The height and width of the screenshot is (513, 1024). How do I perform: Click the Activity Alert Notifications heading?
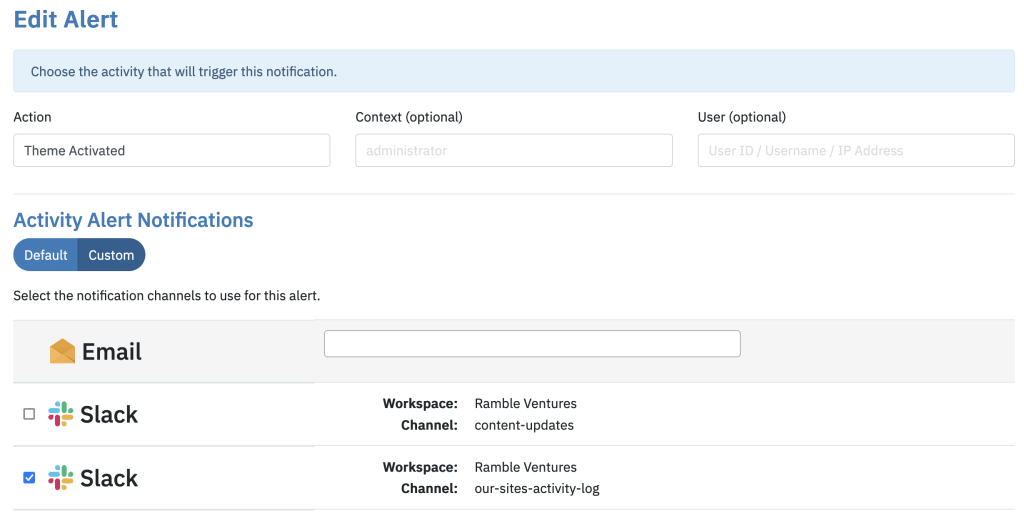tap(133, 220)
